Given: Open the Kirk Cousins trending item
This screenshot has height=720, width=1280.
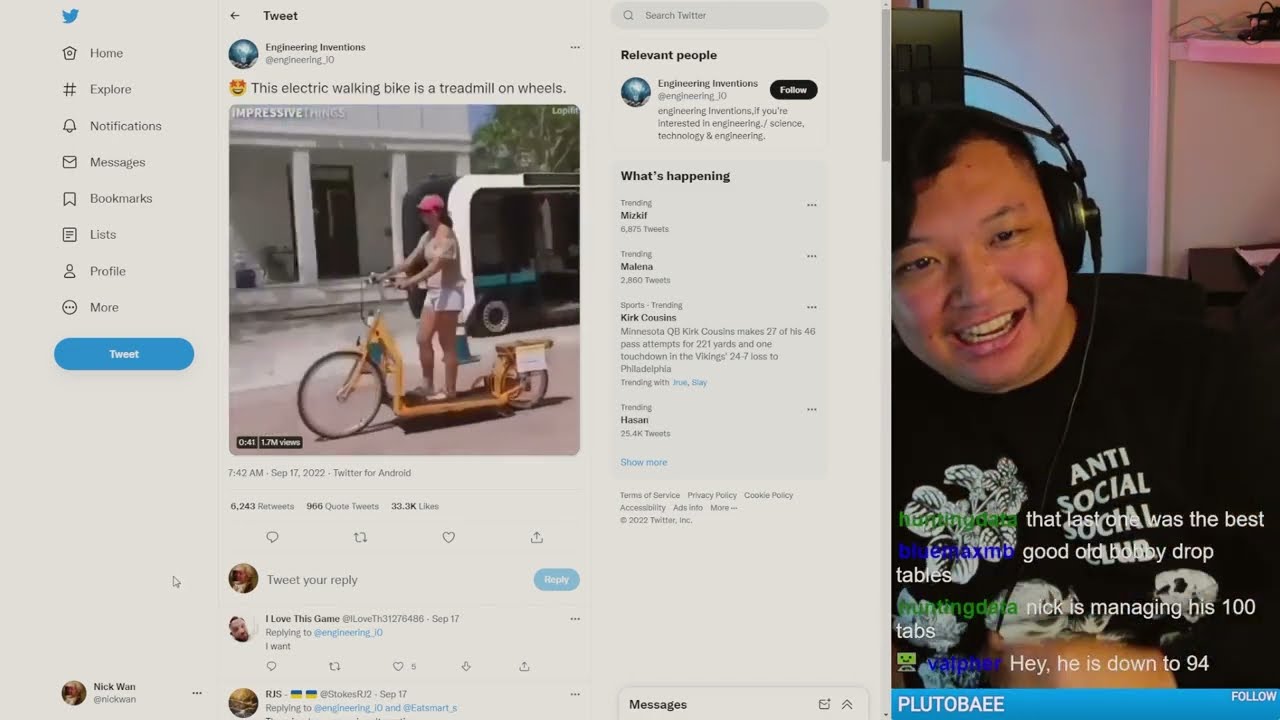Looking at the screenshot, I should [x=648, y=318].
